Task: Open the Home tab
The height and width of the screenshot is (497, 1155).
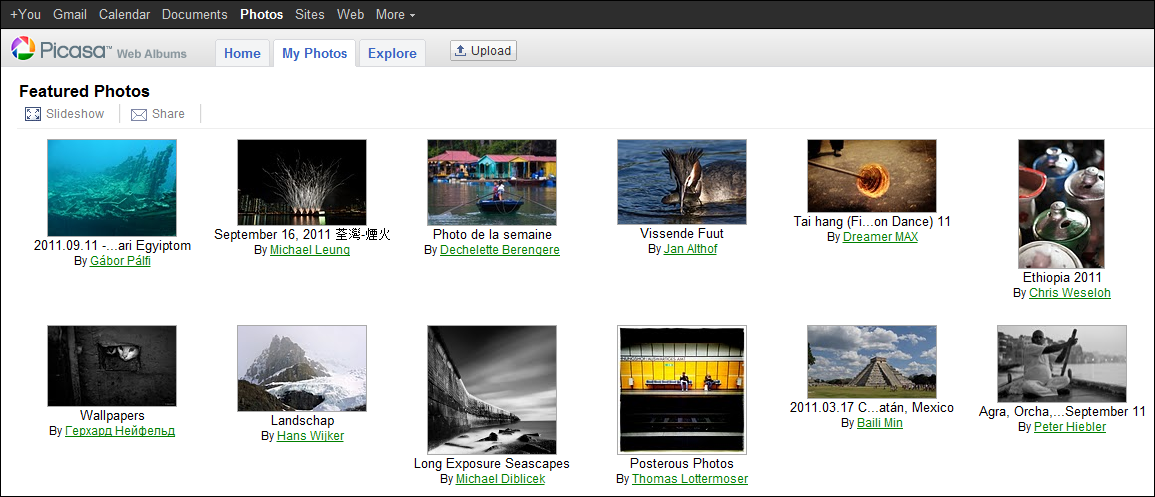Action: pos(242,53)
